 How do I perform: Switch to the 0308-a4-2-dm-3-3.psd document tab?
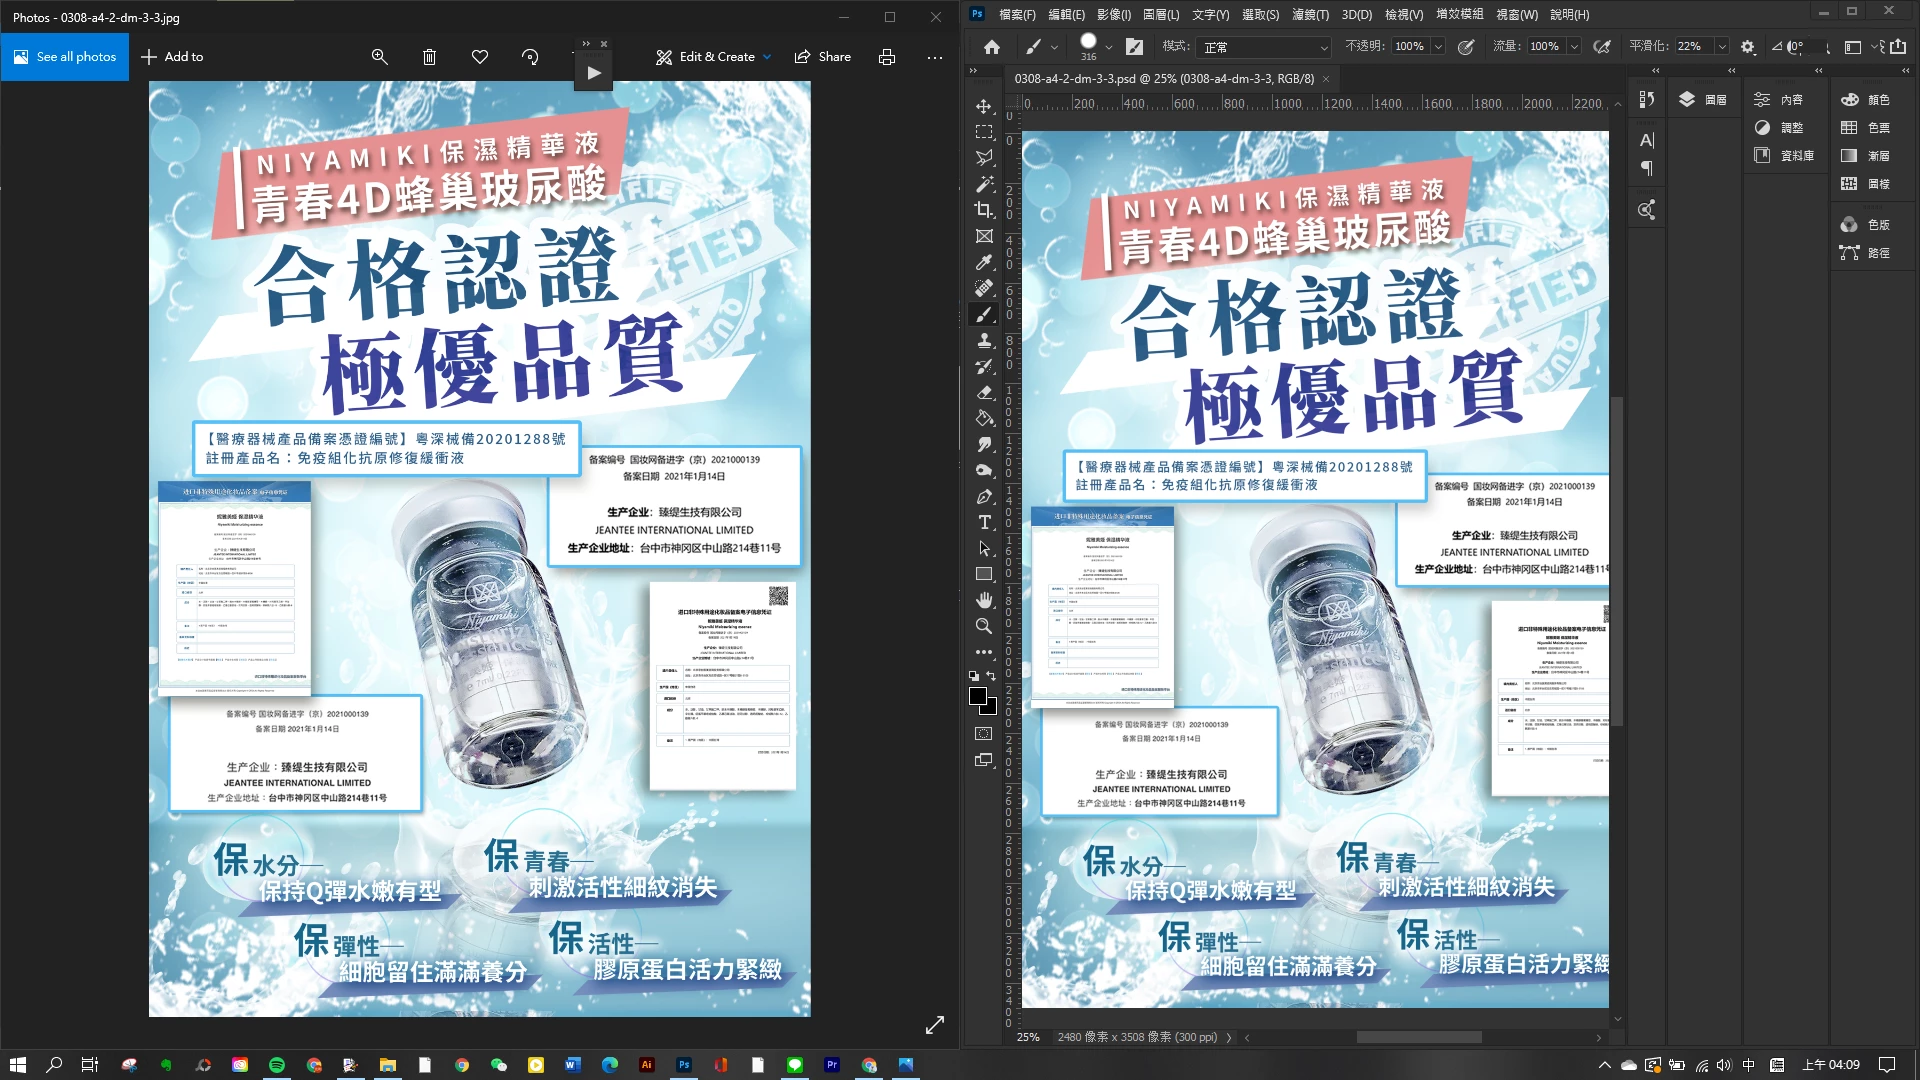(1164, 78)
